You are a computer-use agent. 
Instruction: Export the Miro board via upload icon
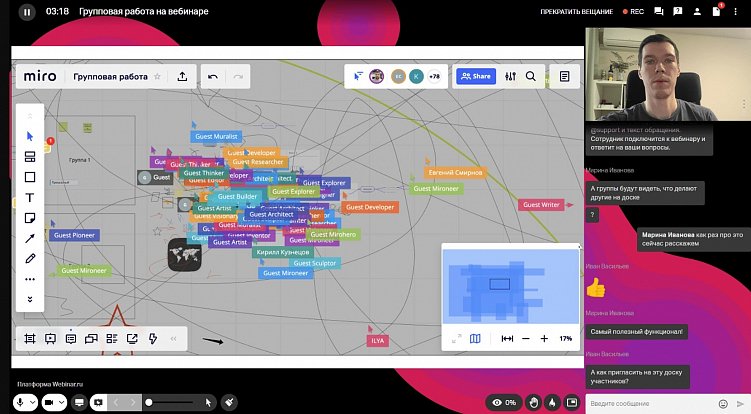(182, 77)
